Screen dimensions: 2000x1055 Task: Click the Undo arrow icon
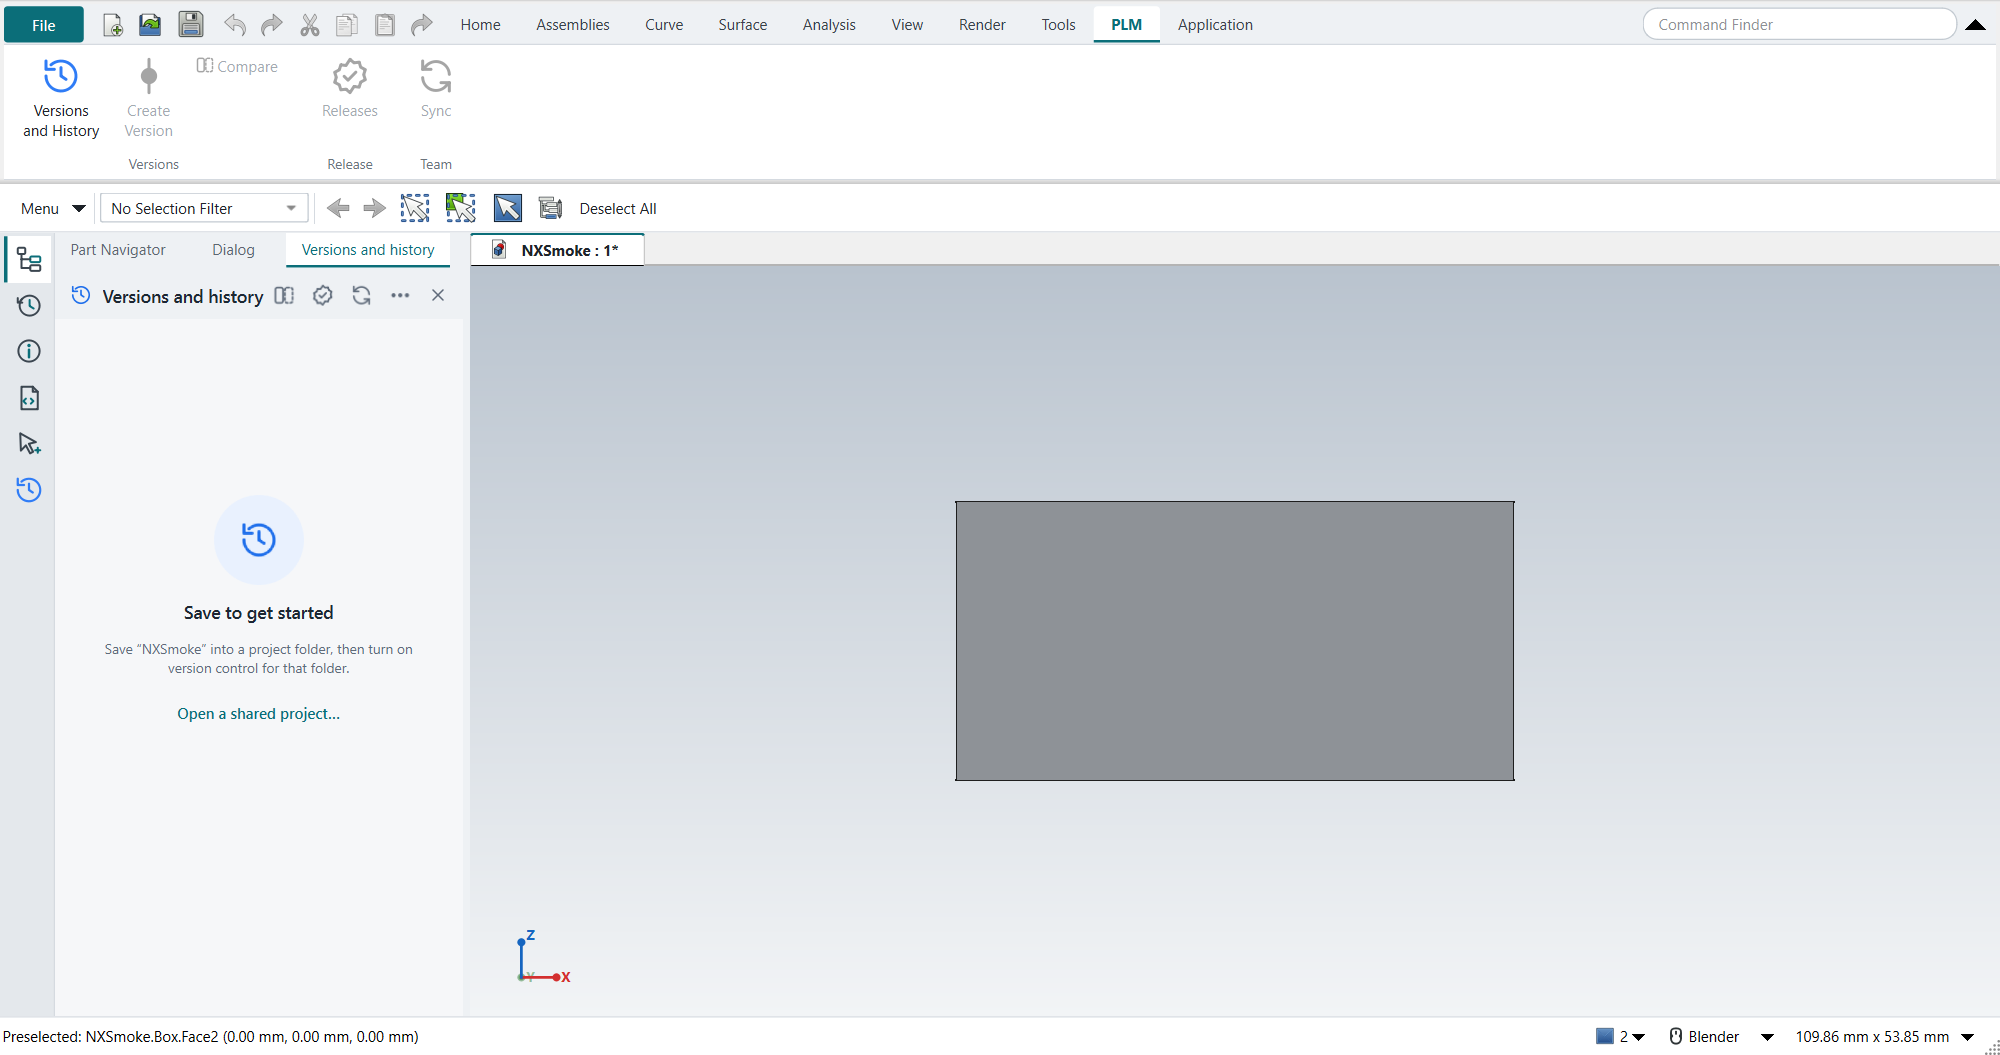(234, 25)
